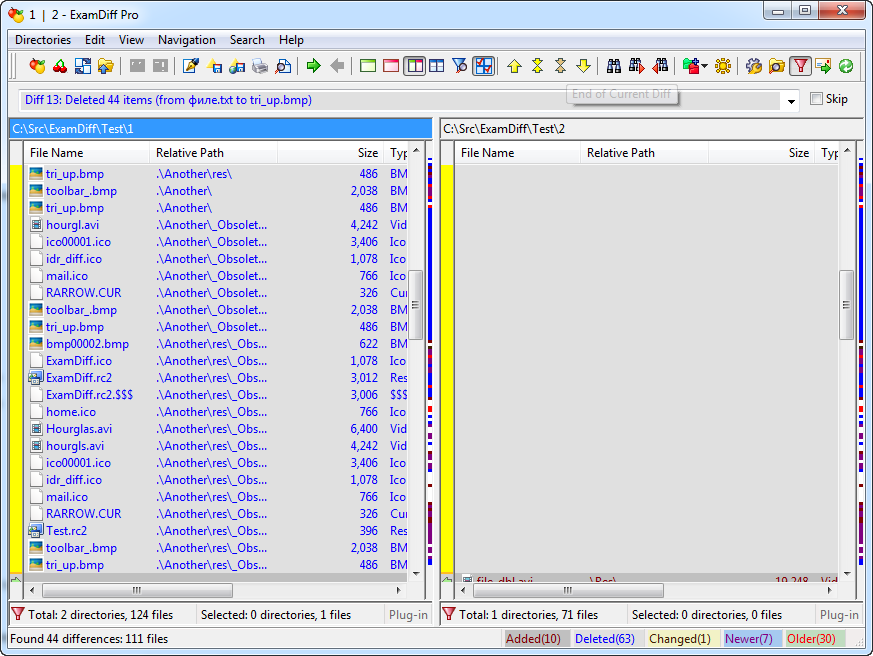This screenshot has height=656, width=873.
Task: Toggle the Deleted(63) status bar indicator
Action: point(605,639)
